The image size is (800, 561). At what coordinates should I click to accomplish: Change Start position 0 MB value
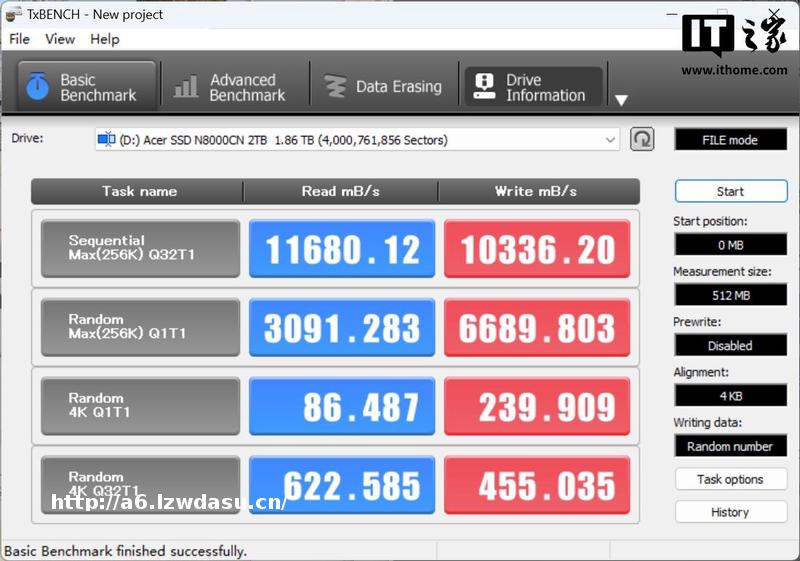click(731, 245)
